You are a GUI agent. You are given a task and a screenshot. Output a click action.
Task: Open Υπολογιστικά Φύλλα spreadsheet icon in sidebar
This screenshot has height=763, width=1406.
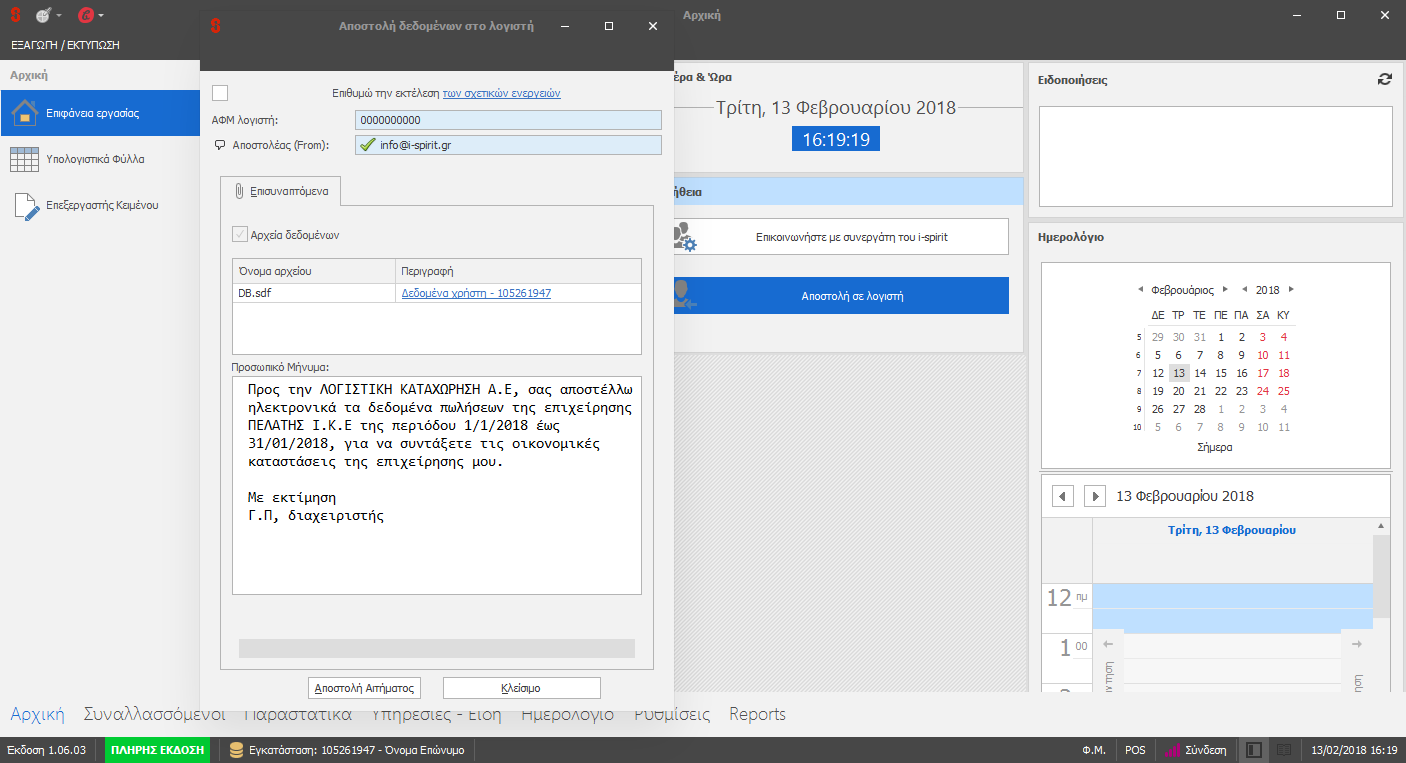pyautogui.click(x=25, y=159)
